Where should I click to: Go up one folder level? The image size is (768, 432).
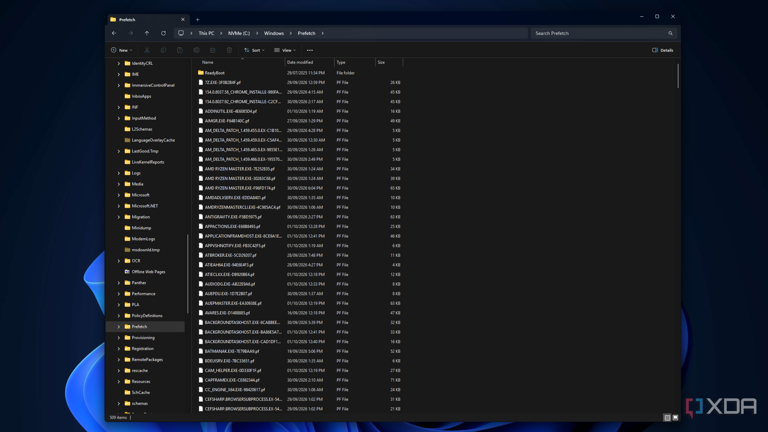pyautogui.click(x=147, y=33)
